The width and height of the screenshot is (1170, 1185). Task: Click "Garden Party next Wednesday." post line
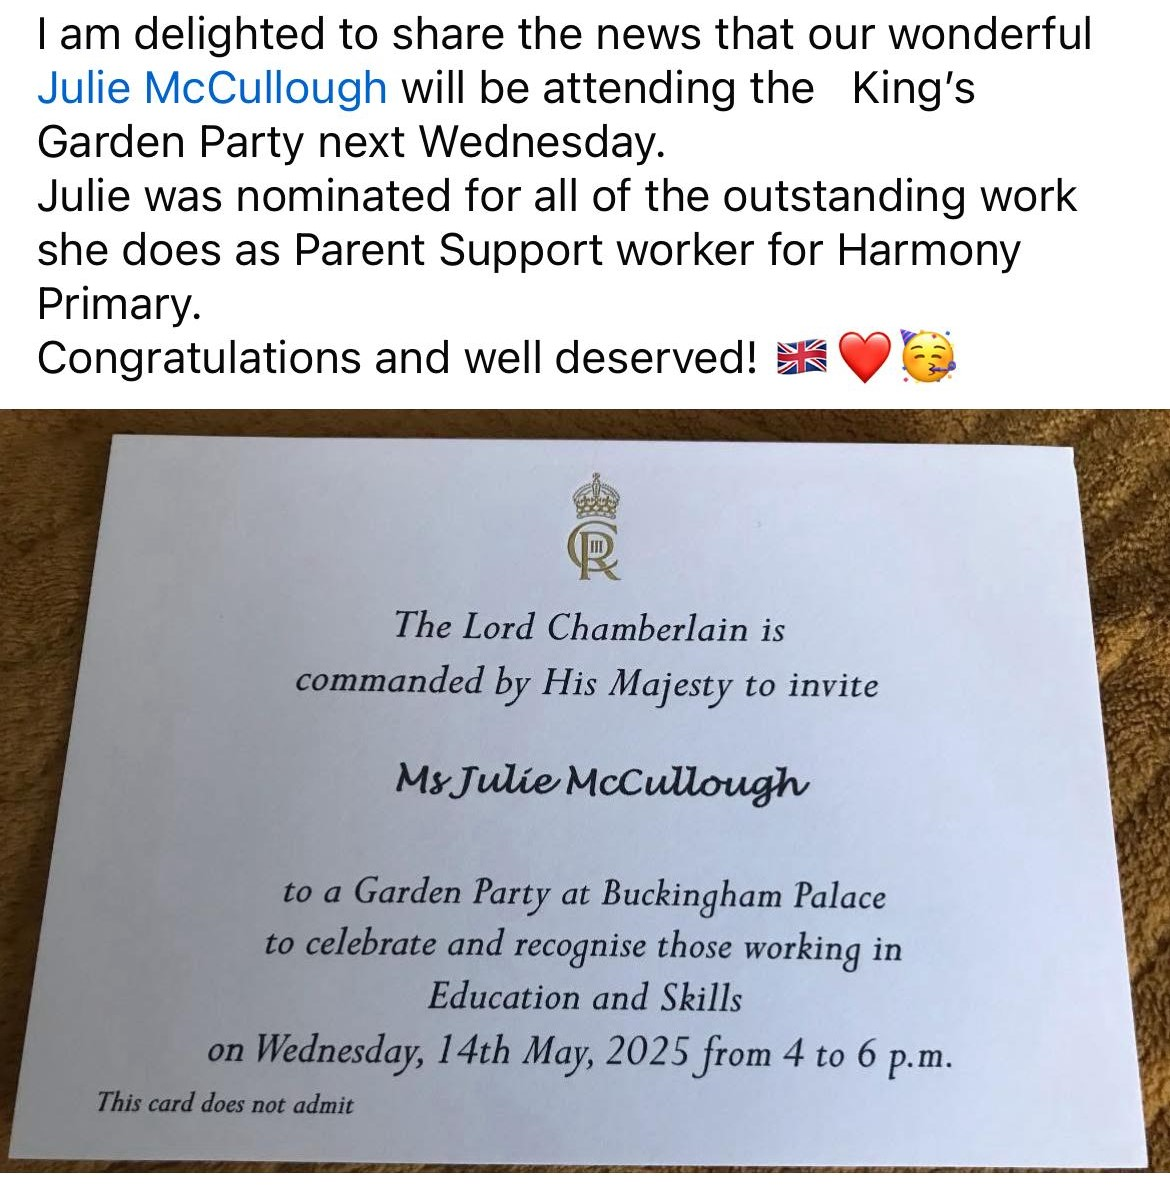[351, 142]
